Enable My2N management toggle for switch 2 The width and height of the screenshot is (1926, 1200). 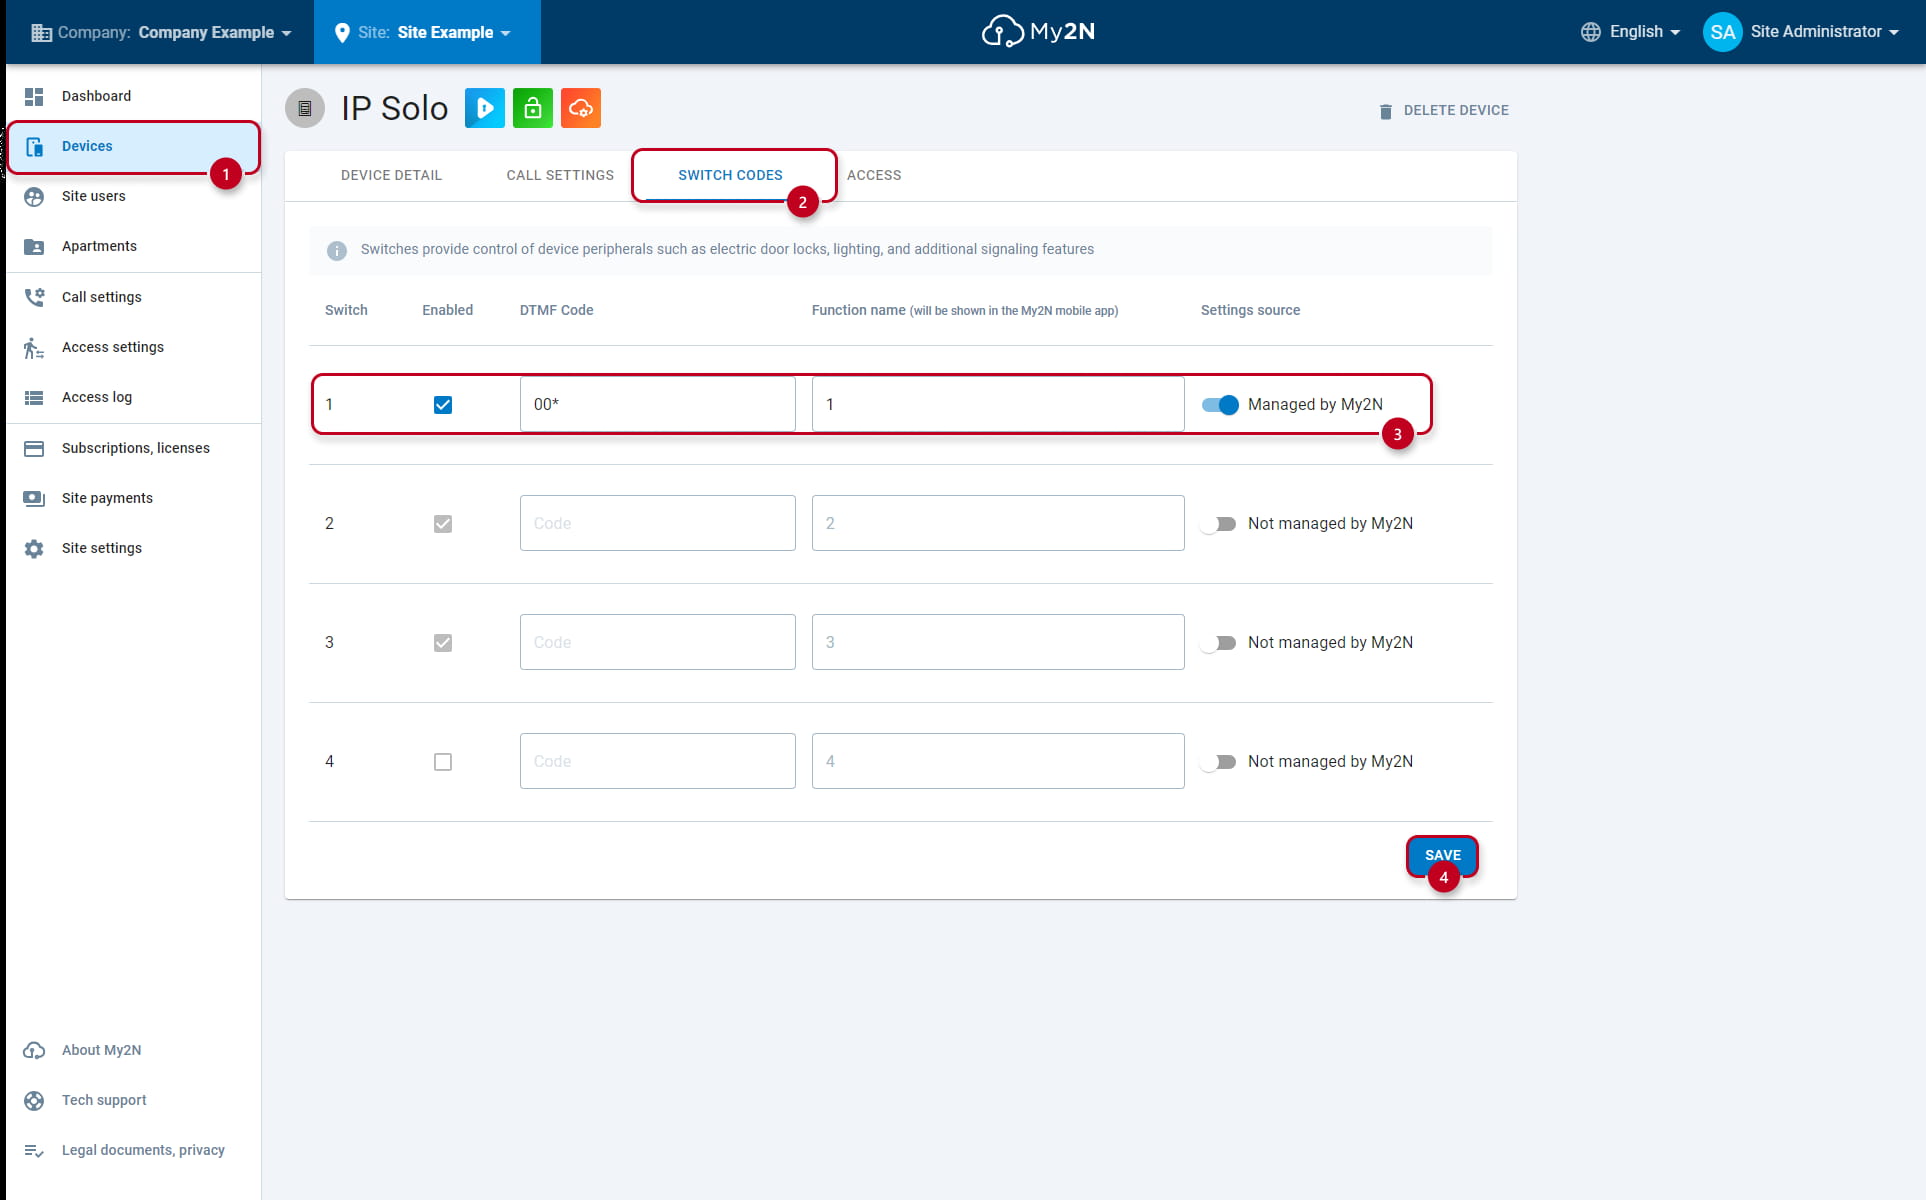point(1219,524)
